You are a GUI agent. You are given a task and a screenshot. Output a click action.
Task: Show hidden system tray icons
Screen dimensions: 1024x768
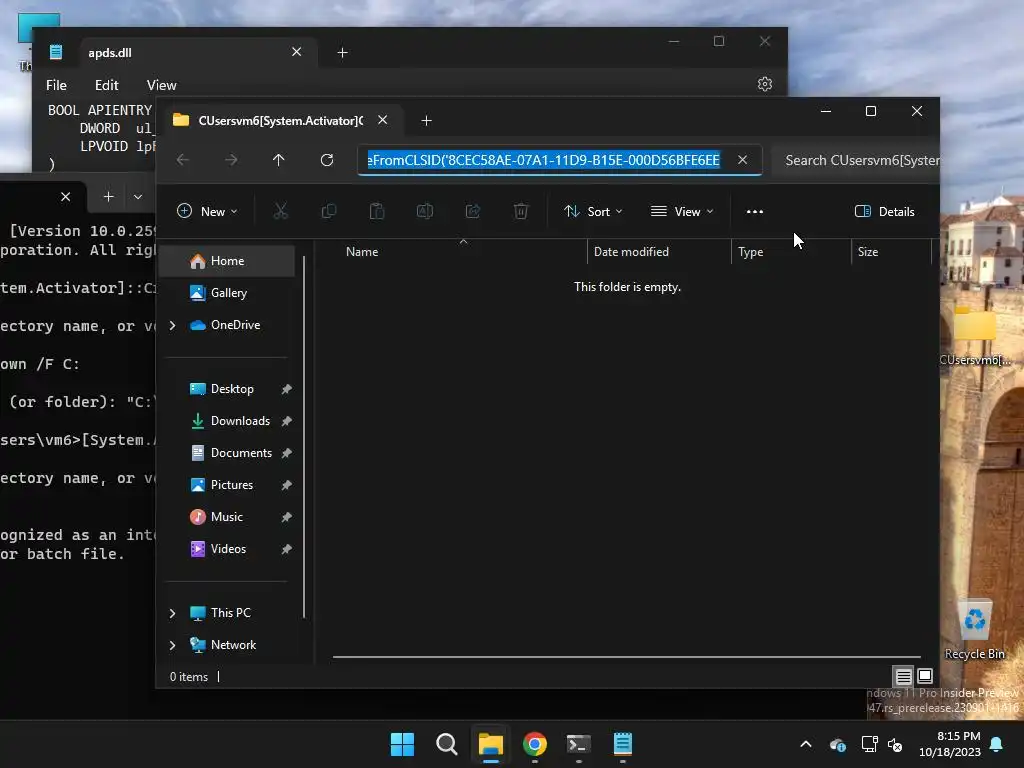point(806,744)
